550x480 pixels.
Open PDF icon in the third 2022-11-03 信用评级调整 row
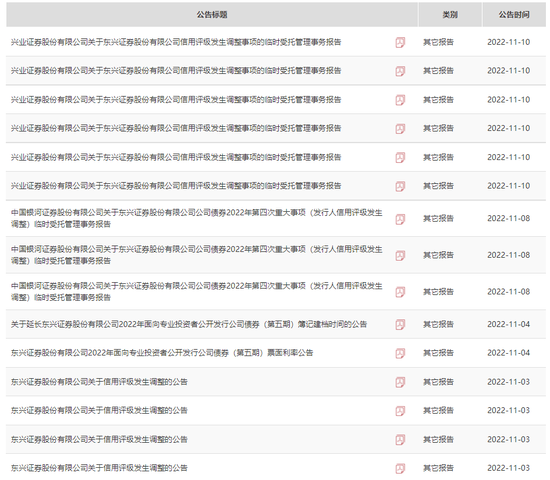pos(400,440)
